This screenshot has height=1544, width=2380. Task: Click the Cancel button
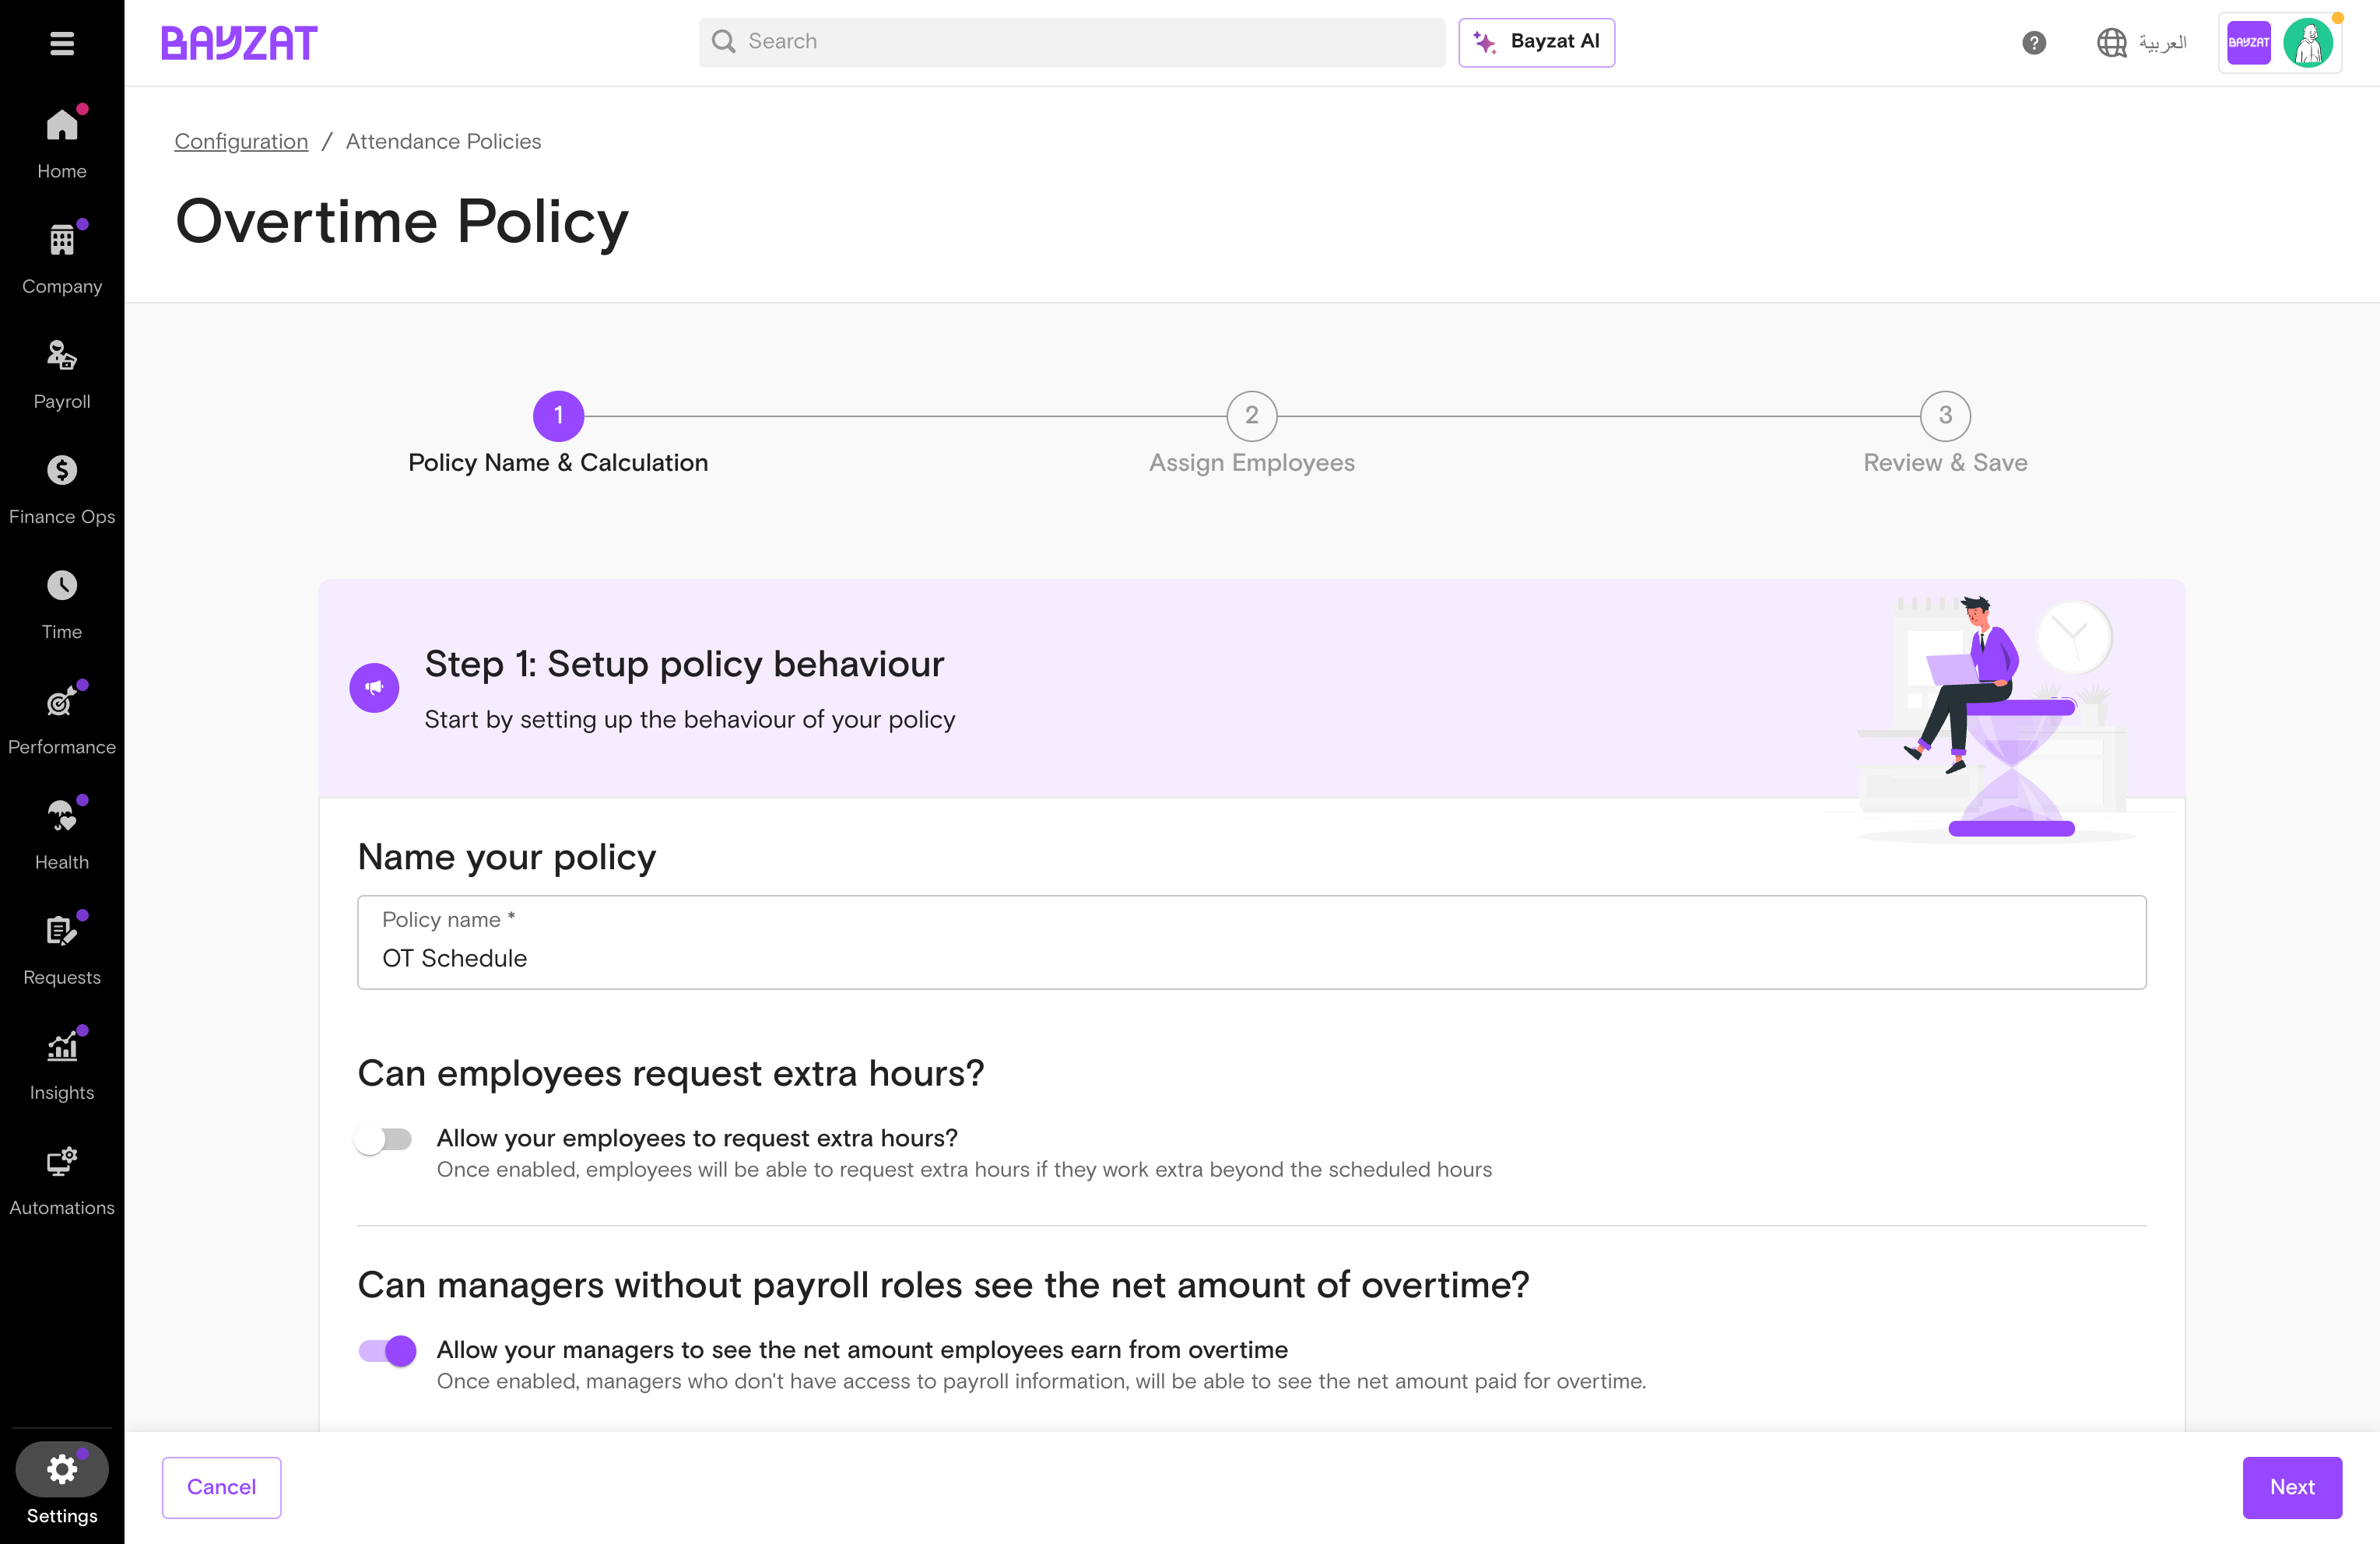point(222,1487)
